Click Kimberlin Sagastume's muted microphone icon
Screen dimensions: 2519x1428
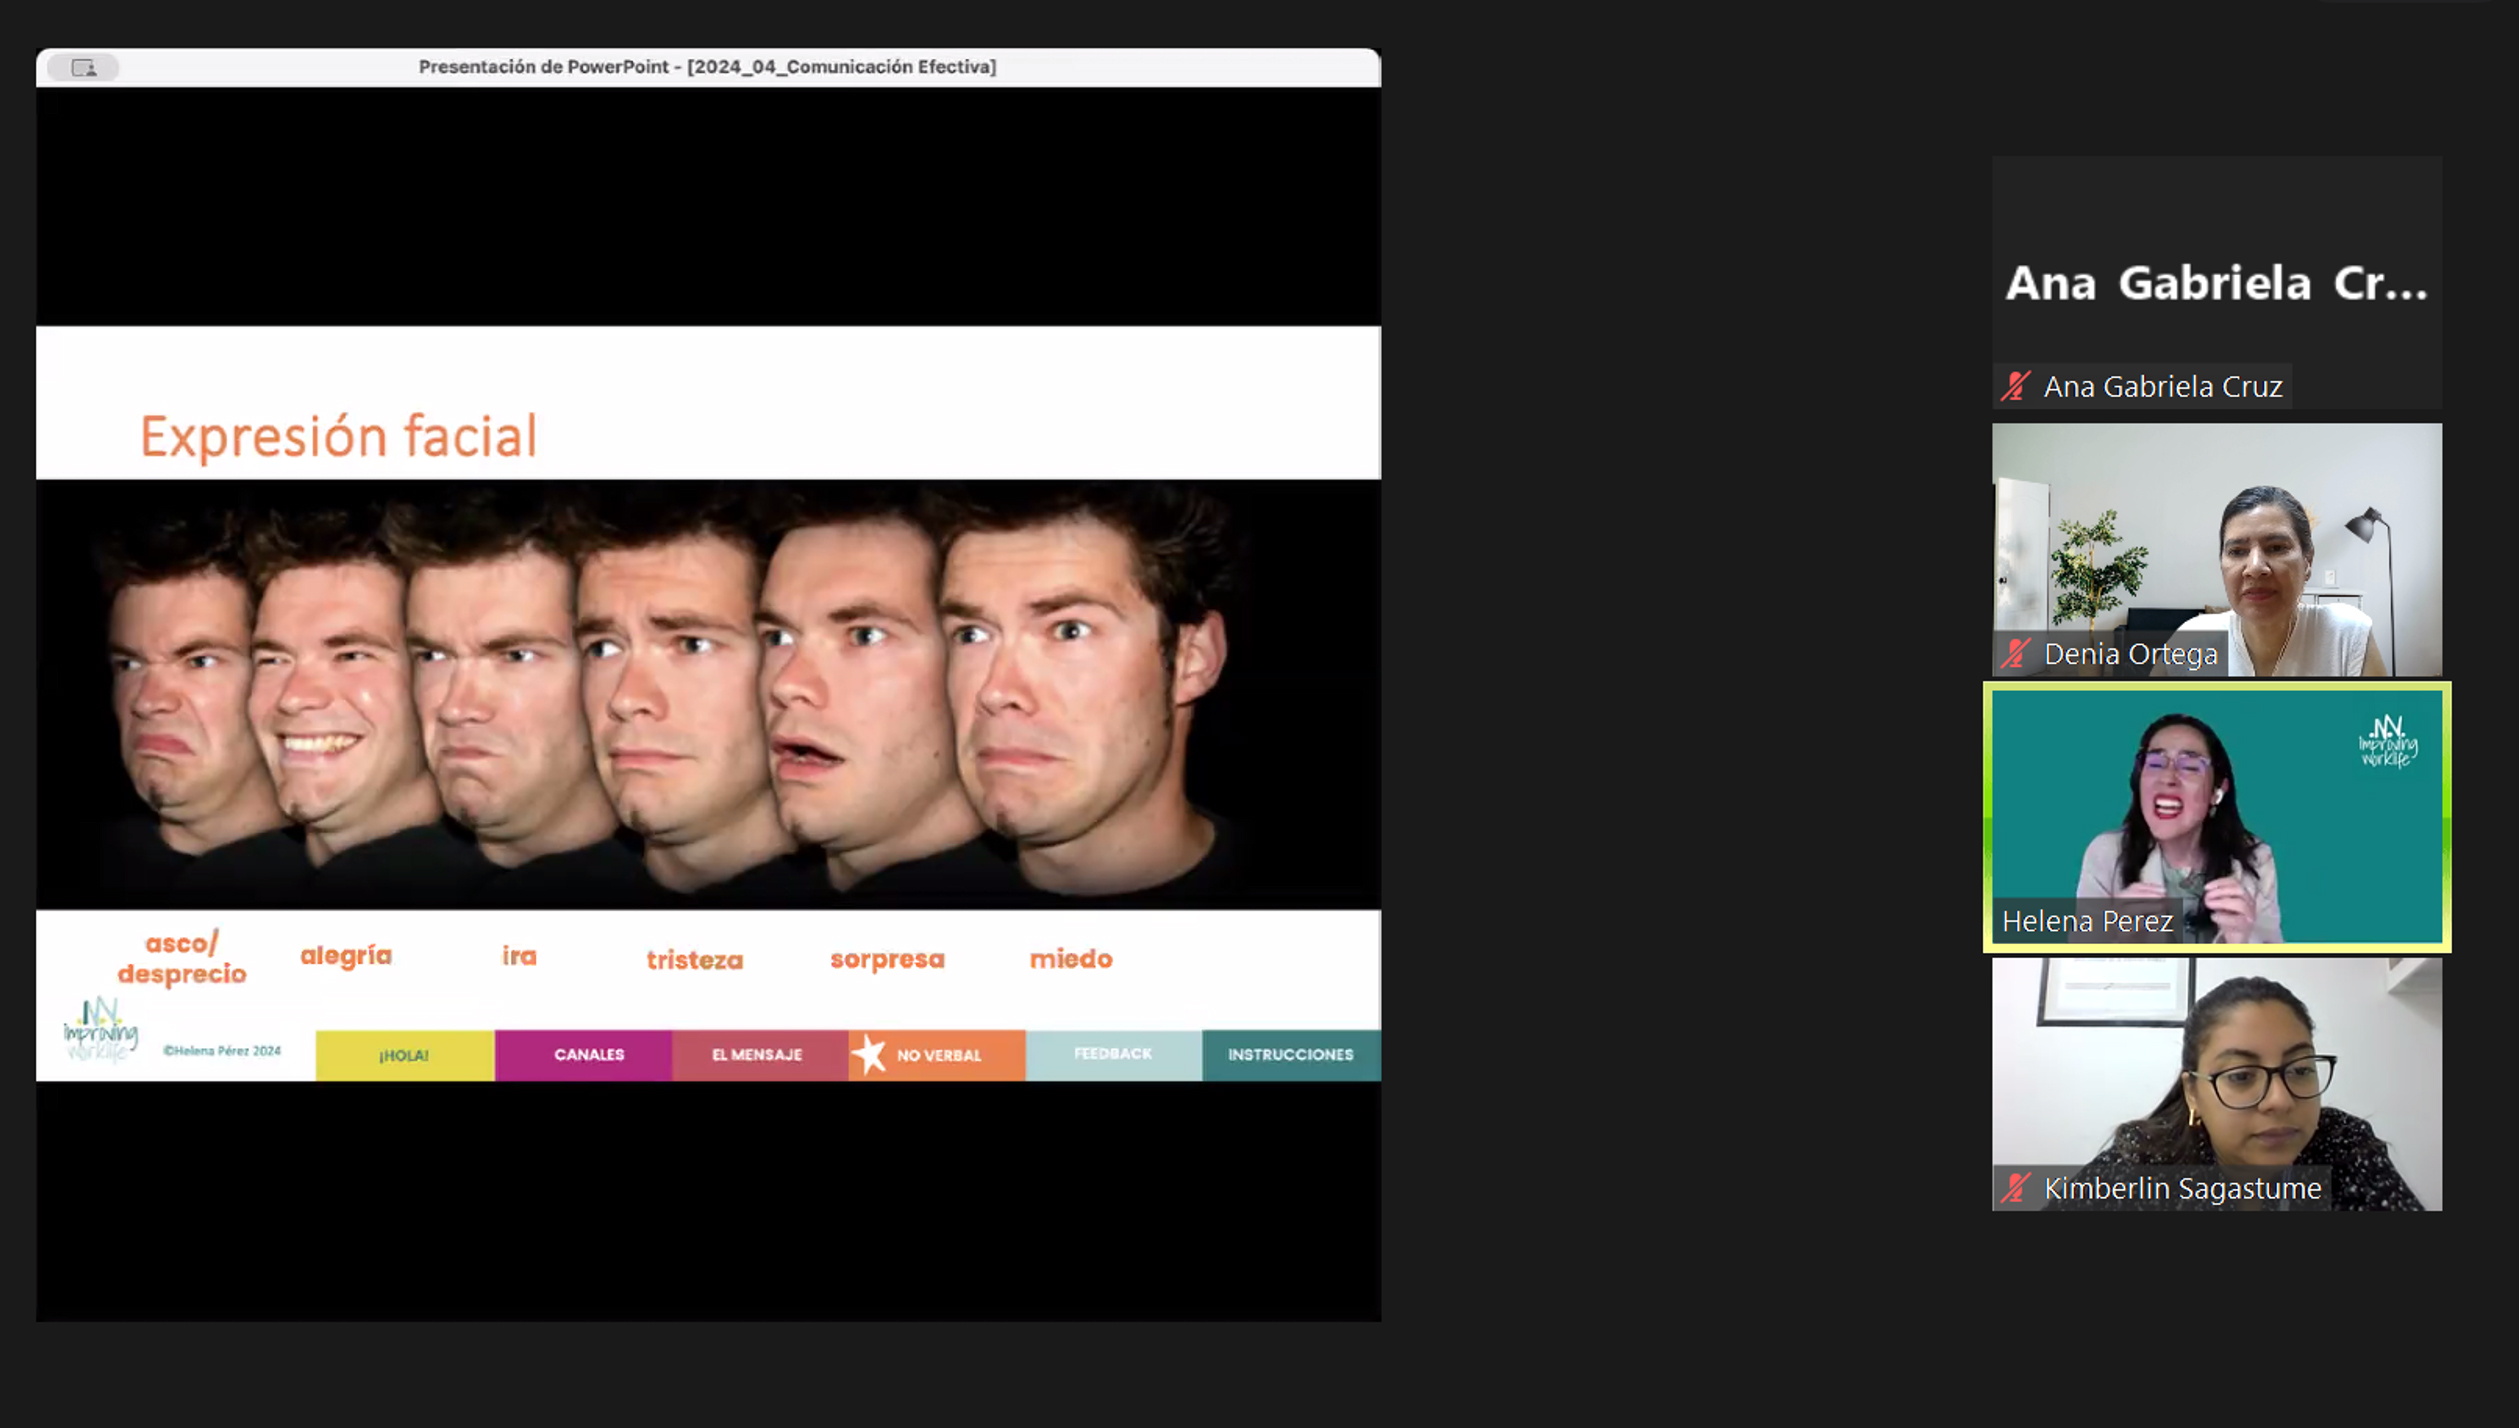point(2015,1188)
